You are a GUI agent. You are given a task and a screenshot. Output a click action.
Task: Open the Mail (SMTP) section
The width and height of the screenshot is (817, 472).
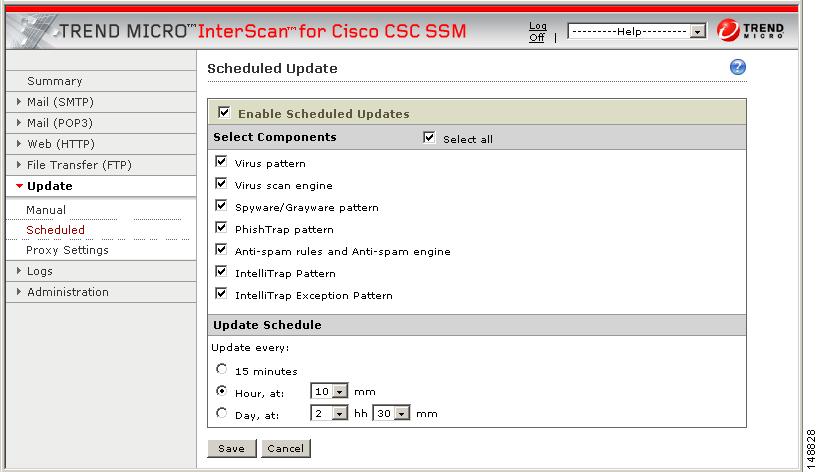point(60,102)
